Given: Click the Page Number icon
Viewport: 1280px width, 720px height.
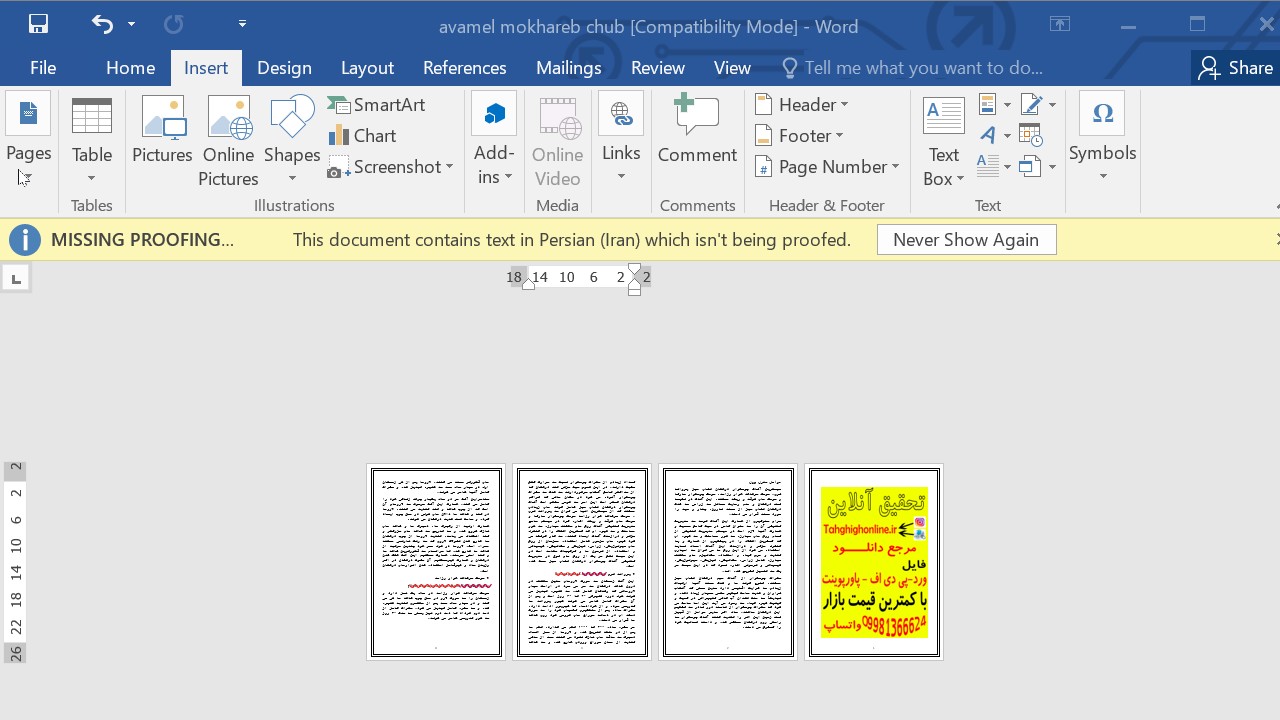Looking at the screenshot, I should click(765, 168).
